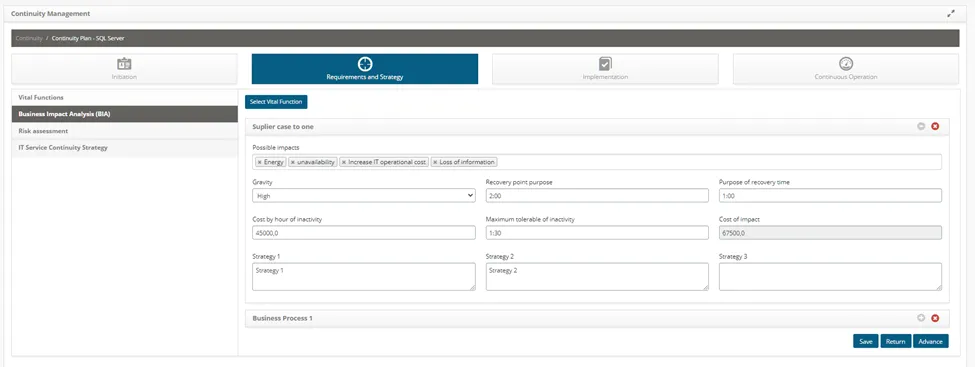975x367 pixels.
Task: Go to the Implementation step
Action: point(605,69)
